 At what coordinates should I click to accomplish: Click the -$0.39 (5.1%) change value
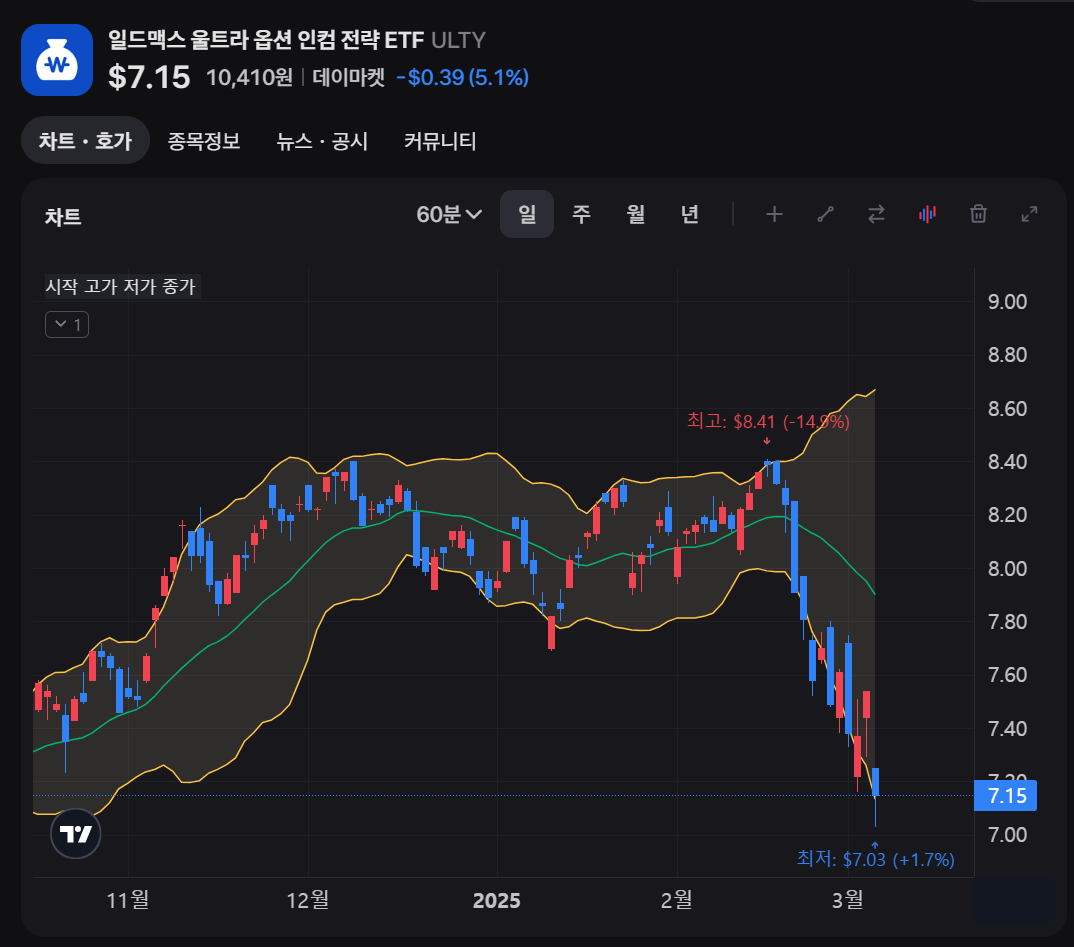[462, 77]
